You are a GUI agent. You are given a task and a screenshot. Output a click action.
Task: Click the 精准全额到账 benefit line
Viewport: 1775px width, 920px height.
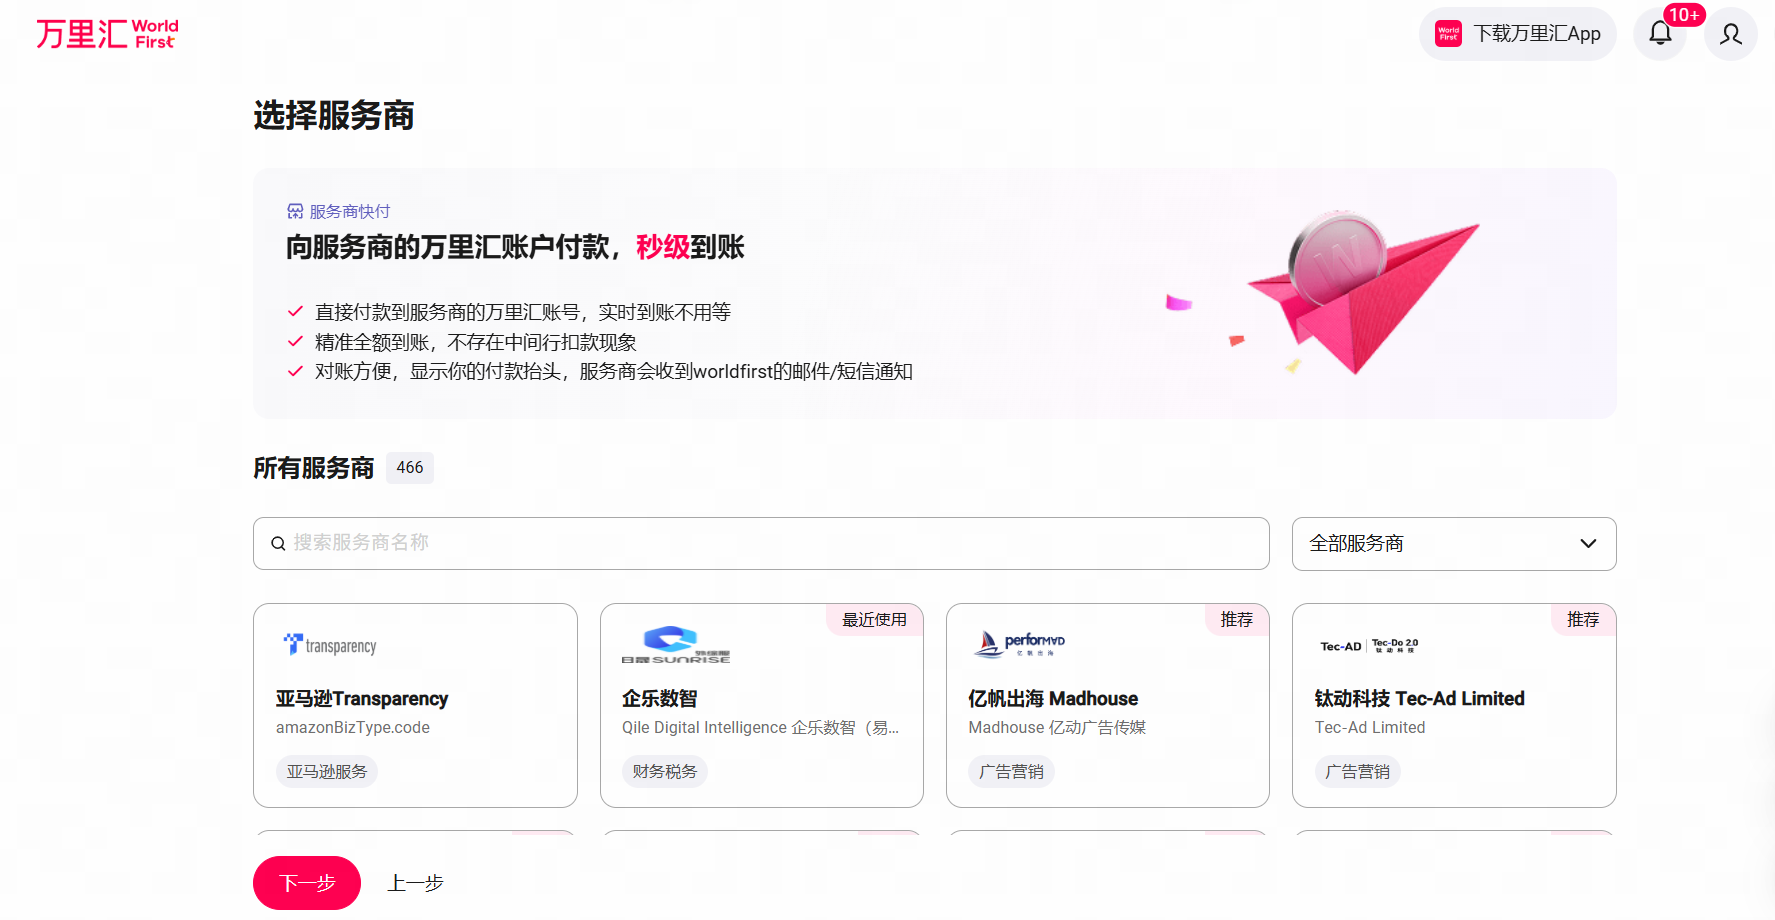tap(476, 342)
